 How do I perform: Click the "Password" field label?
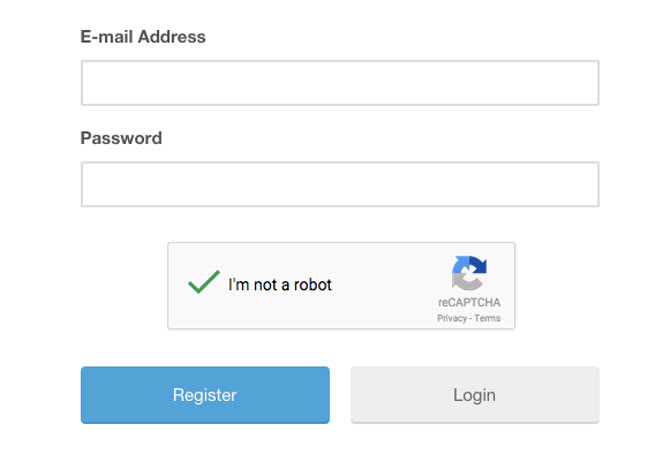(121, 138)
